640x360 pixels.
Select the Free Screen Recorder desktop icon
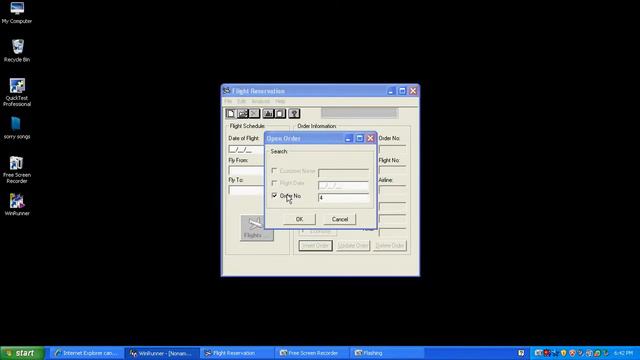(17, 169)
